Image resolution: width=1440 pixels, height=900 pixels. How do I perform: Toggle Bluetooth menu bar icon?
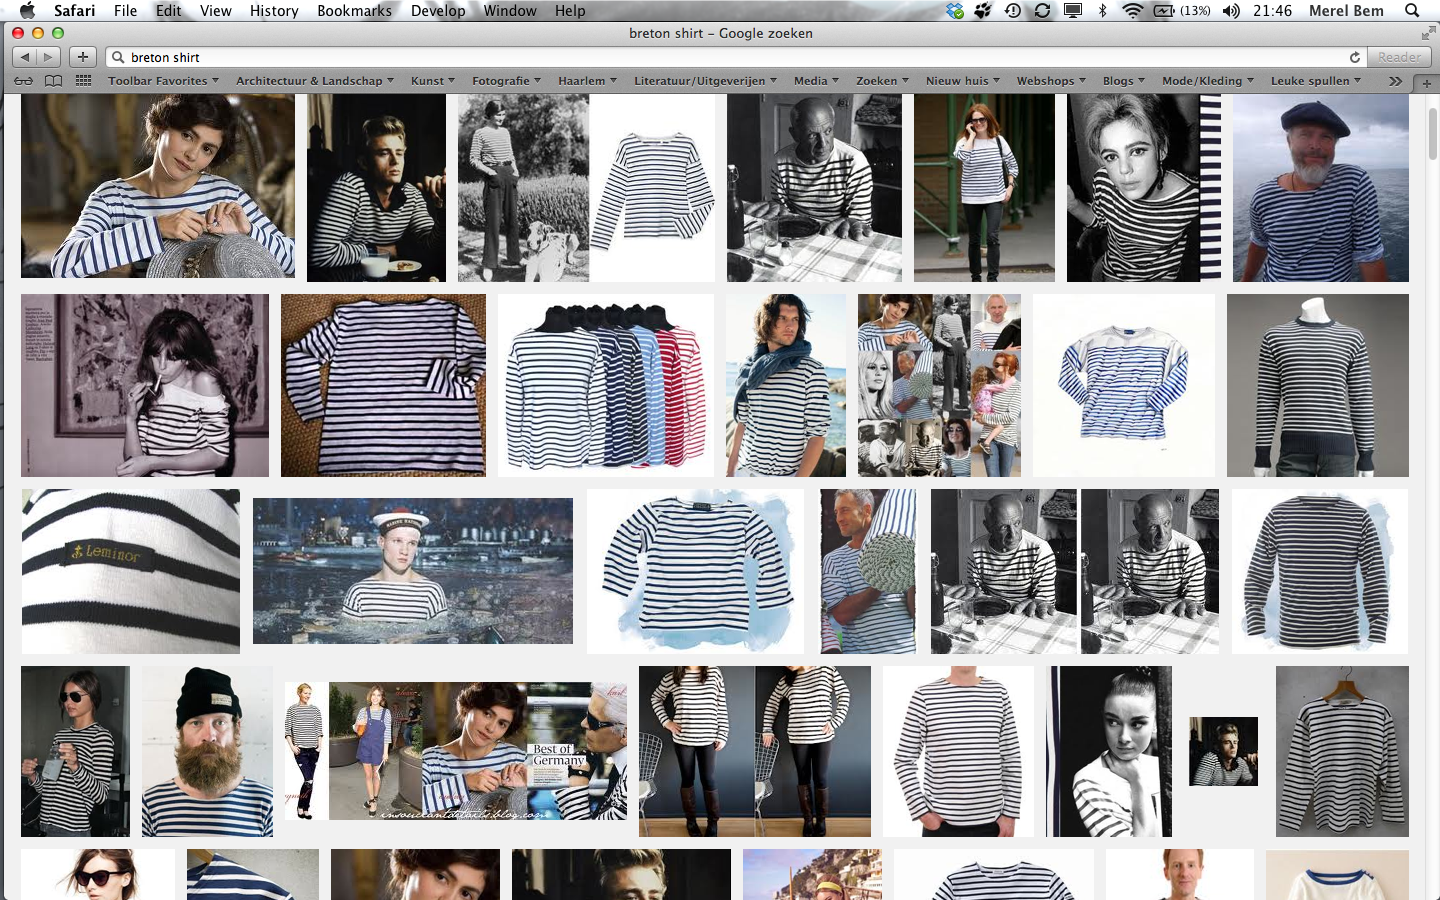1103,11
